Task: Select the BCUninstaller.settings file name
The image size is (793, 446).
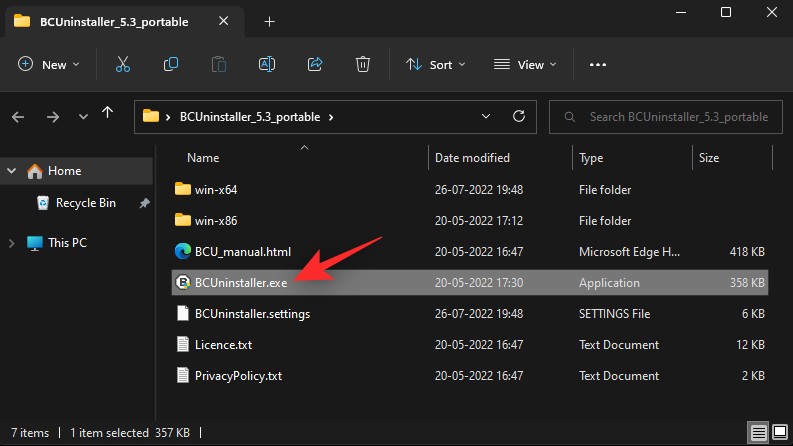Action: coord(252,314)
